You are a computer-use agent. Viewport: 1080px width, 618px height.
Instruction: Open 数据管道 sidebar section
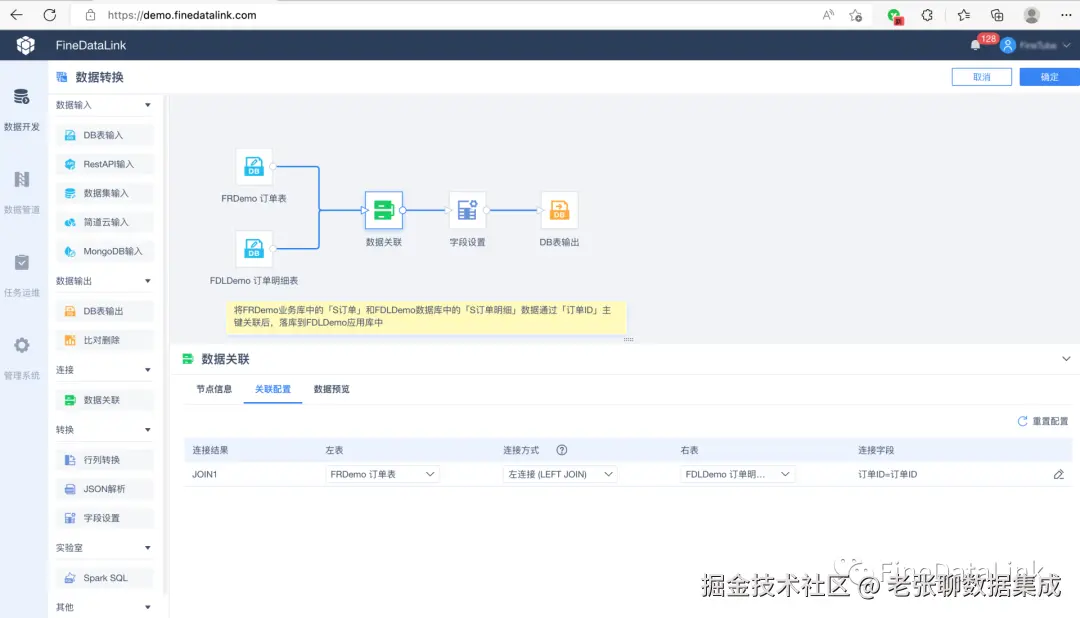click(22, 192)
